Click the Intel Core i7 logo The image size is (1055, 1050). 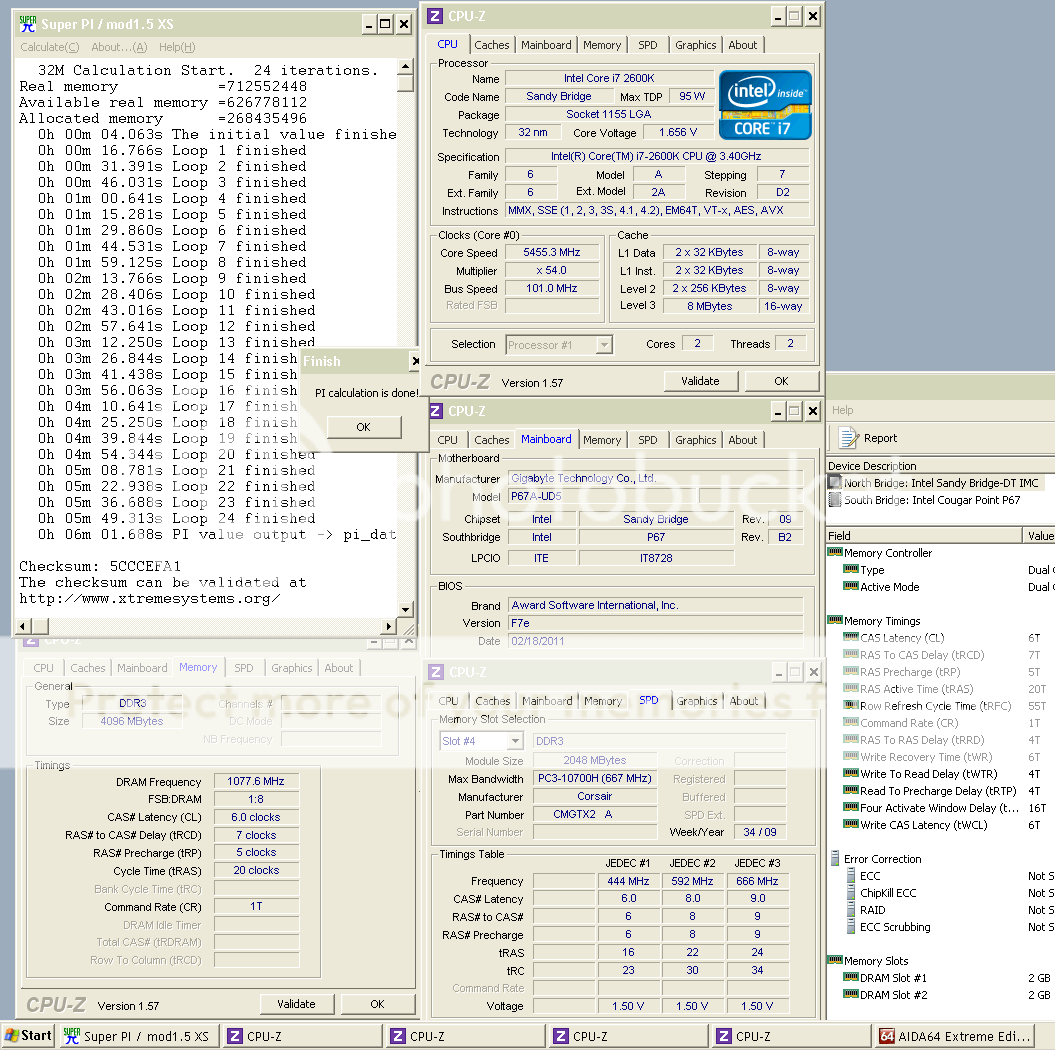click(765, 104)
